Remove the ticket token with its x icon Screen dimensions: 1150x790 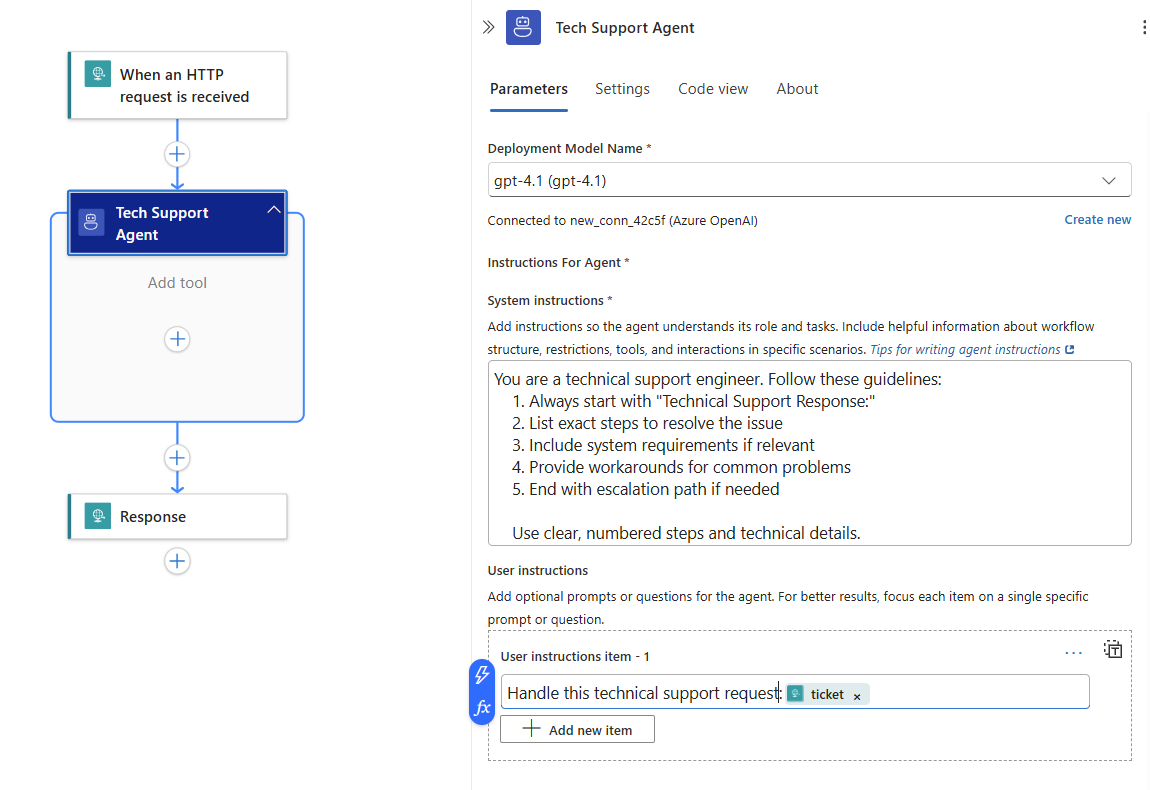pyautogui.click(x=857, y=694)
